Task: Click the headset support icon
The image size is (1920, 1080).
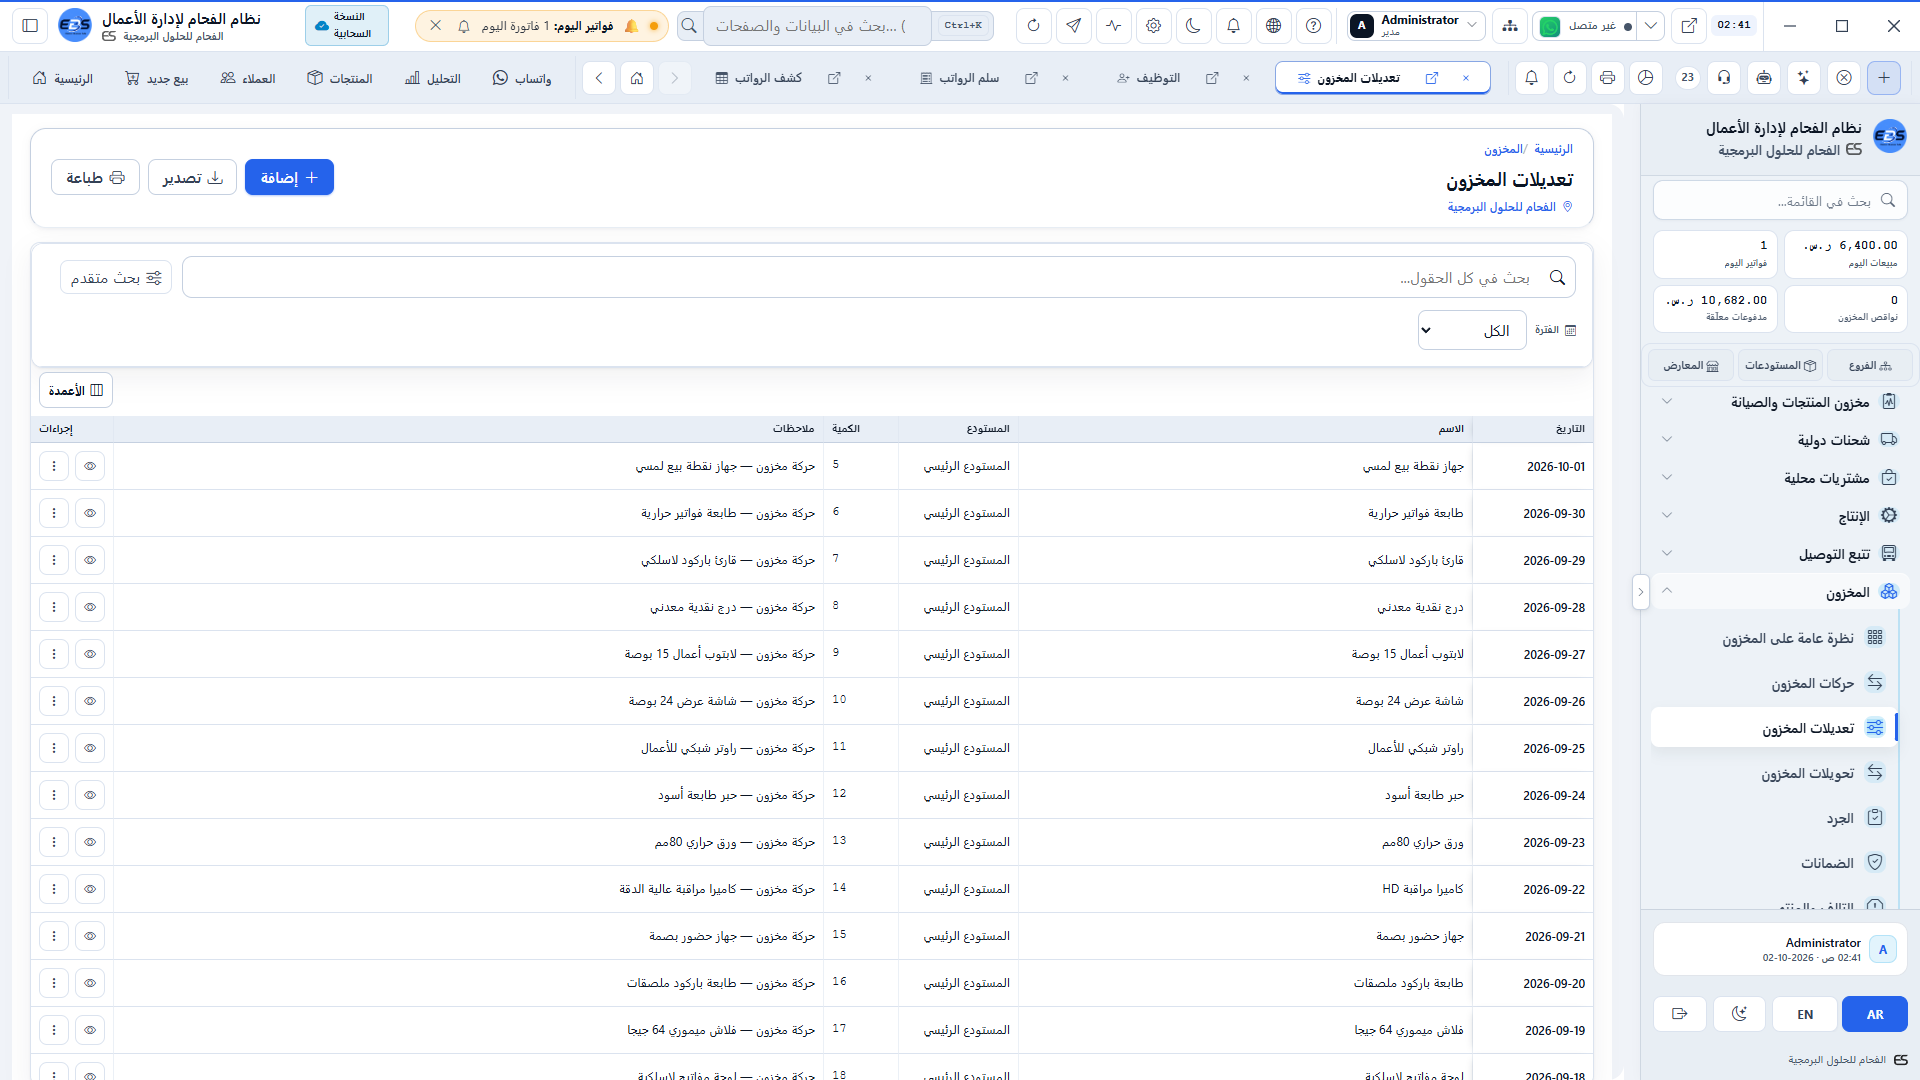Action: (1724, 77)
